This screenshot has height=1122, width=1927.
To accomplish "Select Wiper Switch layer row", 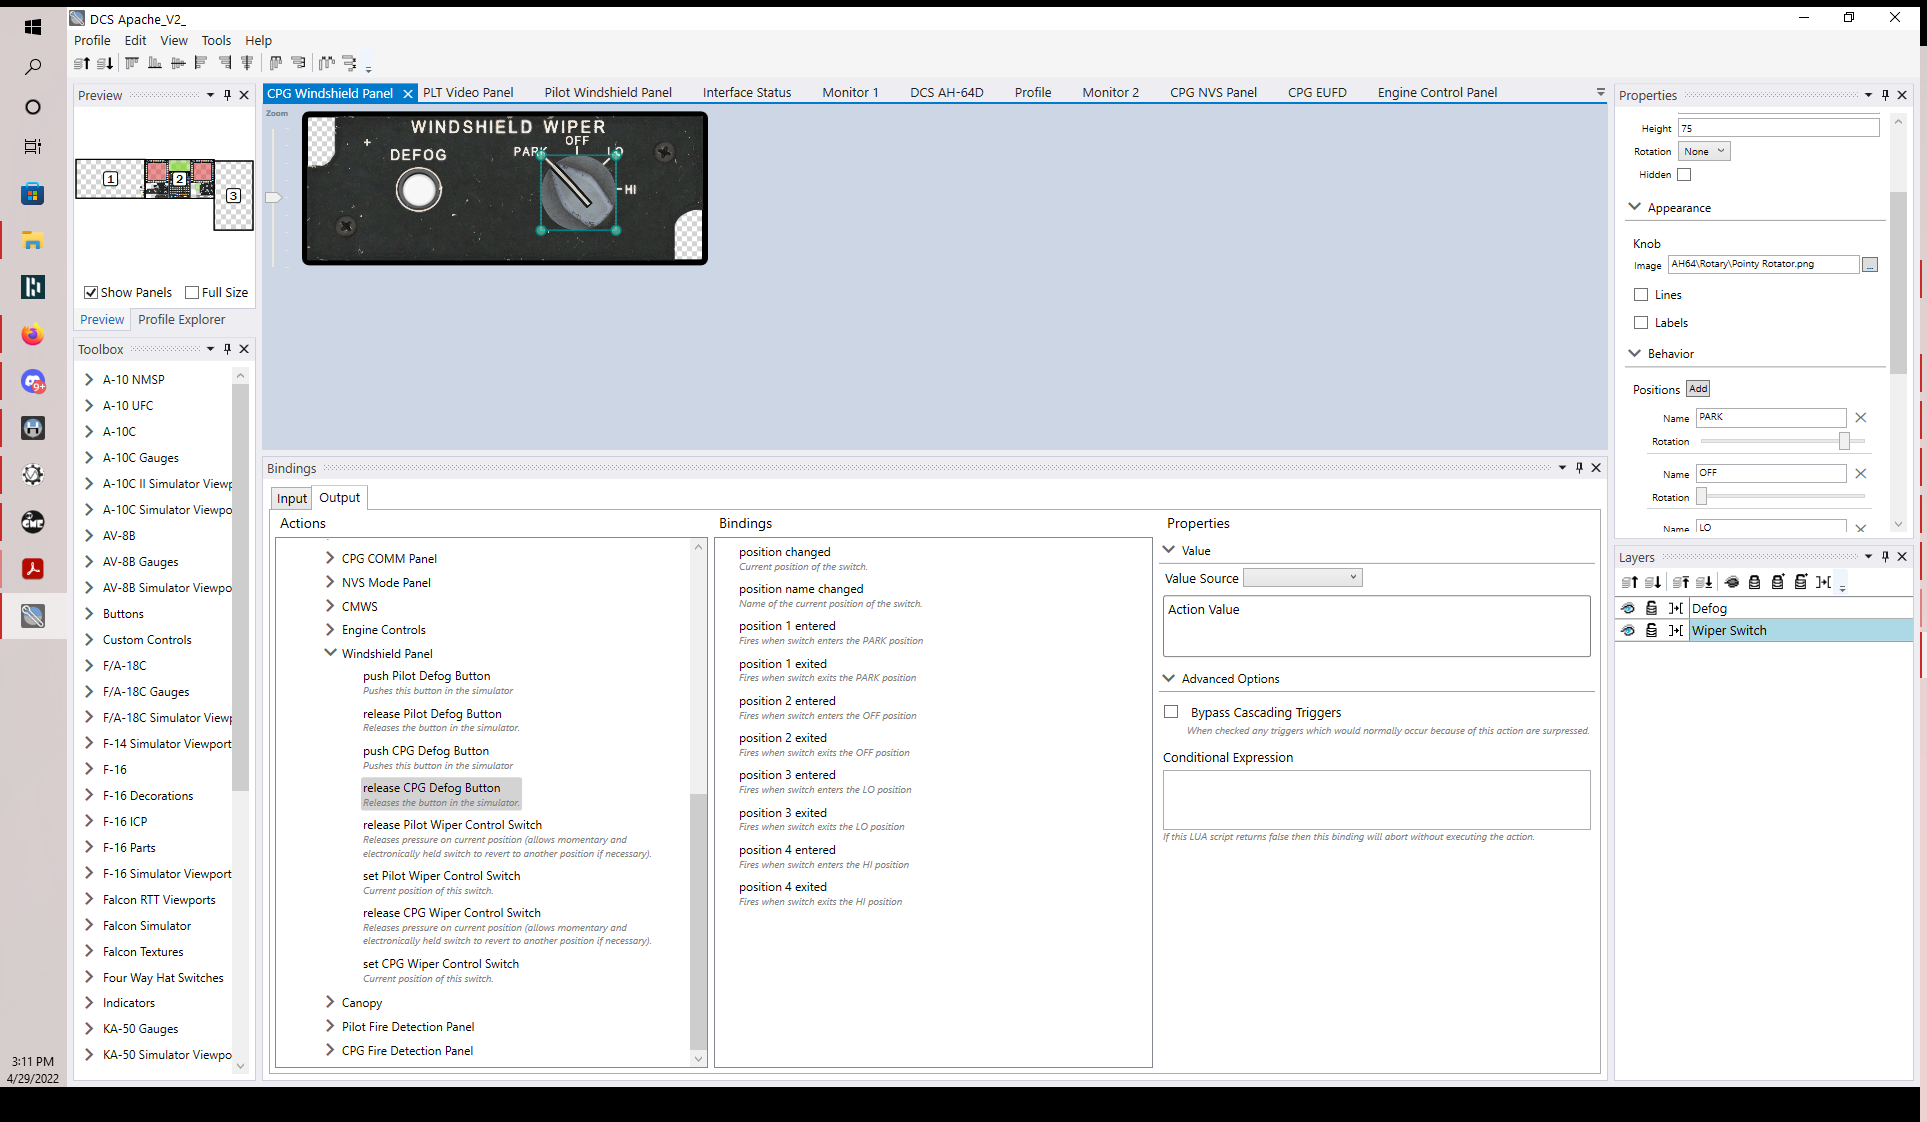I will [1764, 631].
